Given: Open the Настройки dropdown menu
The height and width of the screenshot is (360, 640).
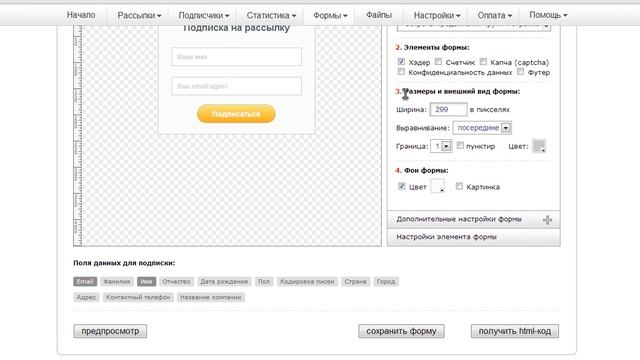Looking at the screenshot, I should pos(437,16).
